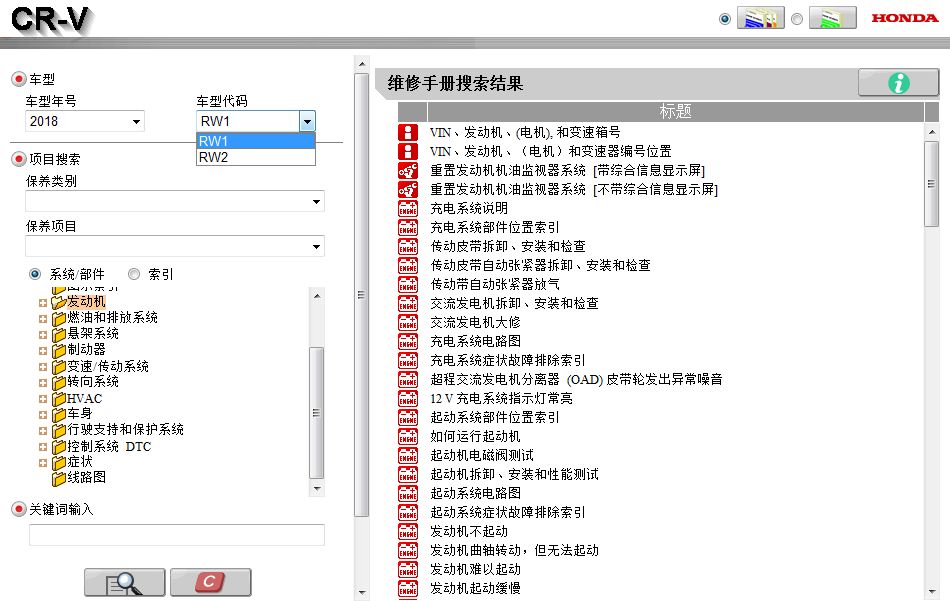Click engine icon beside 起动机电磁阀测试
The height and width of the screenshot is (601, 950).
point(408,455)
